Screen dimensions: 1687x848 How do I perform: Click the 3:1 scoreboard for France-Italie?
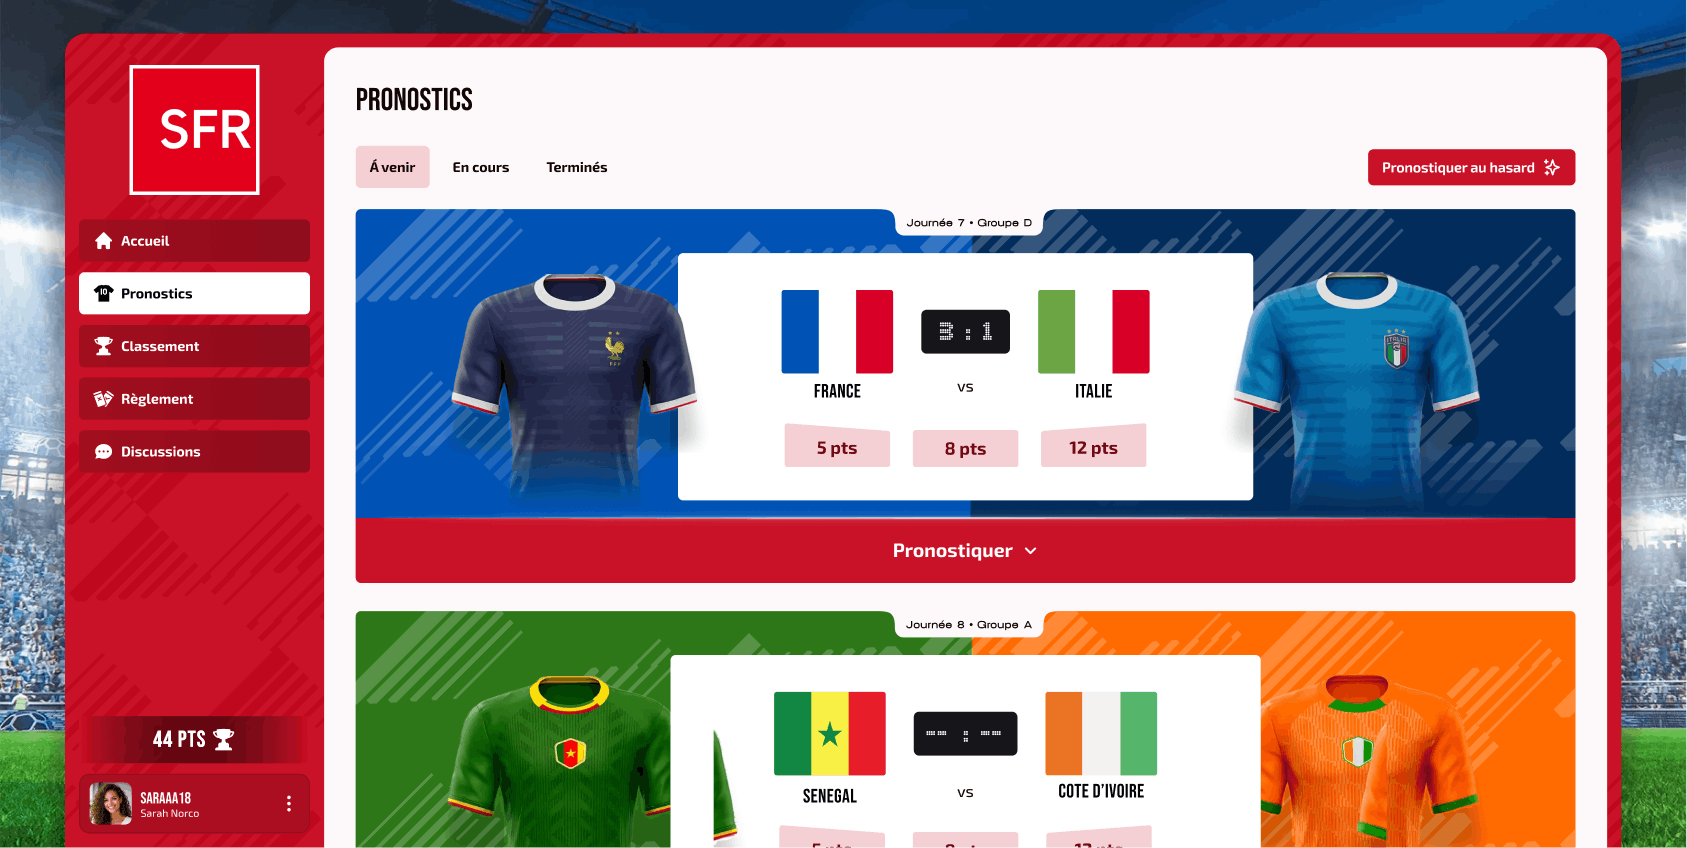point(965,332)
